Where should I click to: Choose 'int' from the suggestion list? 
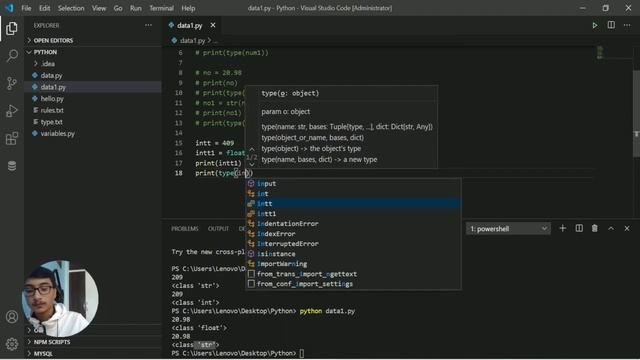click(353, 194)
